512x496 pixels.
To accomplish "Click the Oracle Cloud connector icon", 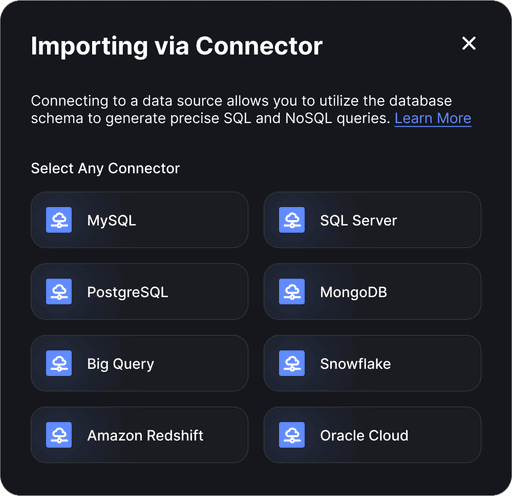I will point(292,435).
